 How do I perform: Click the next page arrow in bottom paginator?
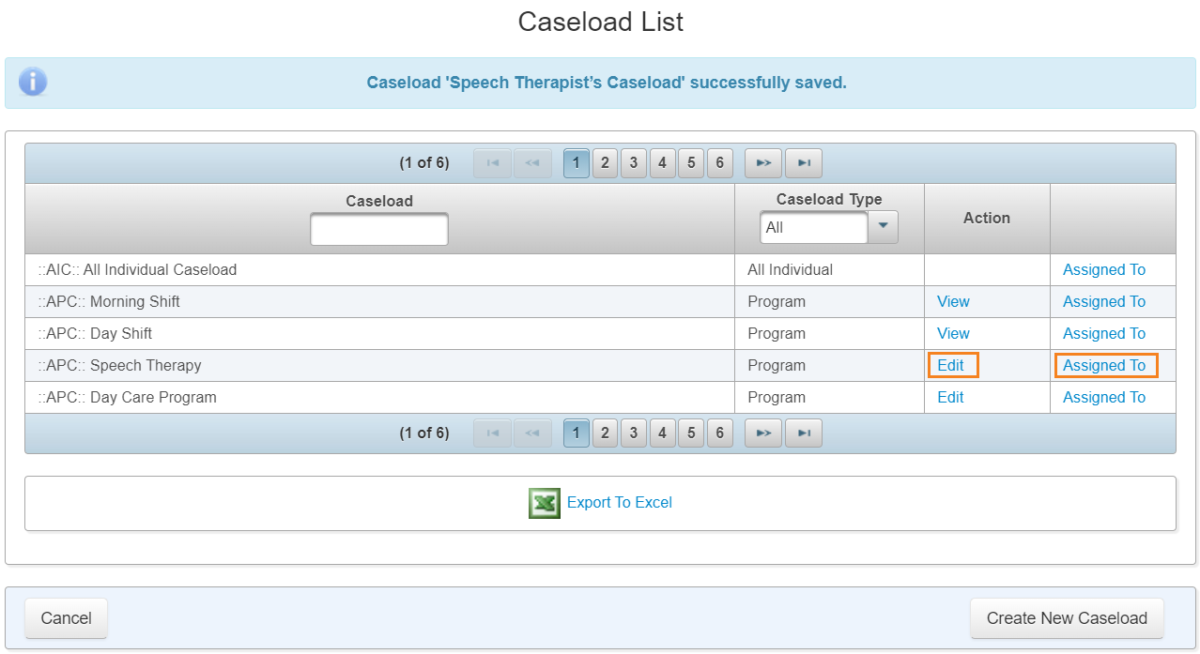[763, 432]
